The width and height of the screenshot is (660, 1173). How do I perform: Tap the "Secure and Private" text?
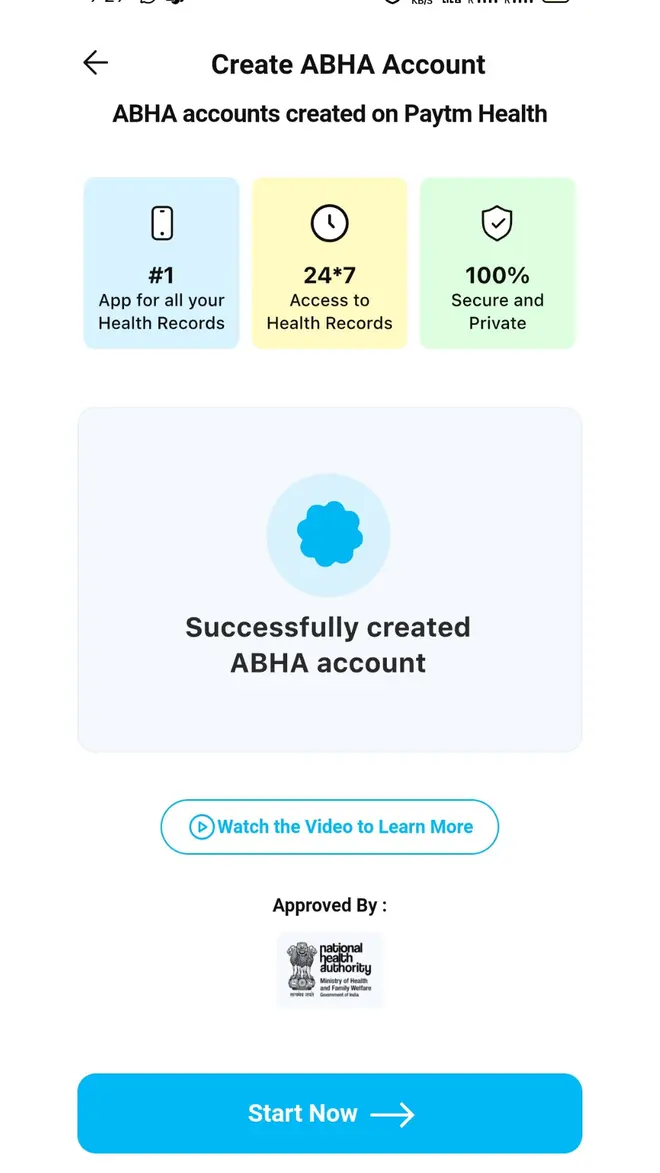497,312
